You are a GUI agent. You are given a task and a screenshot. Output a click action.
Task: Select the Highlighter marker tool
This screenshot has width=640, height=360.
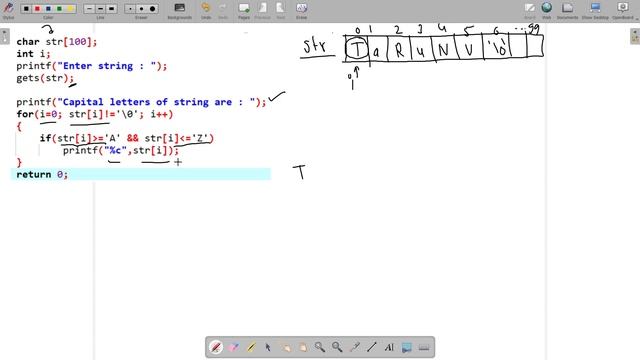pos(251,347)
